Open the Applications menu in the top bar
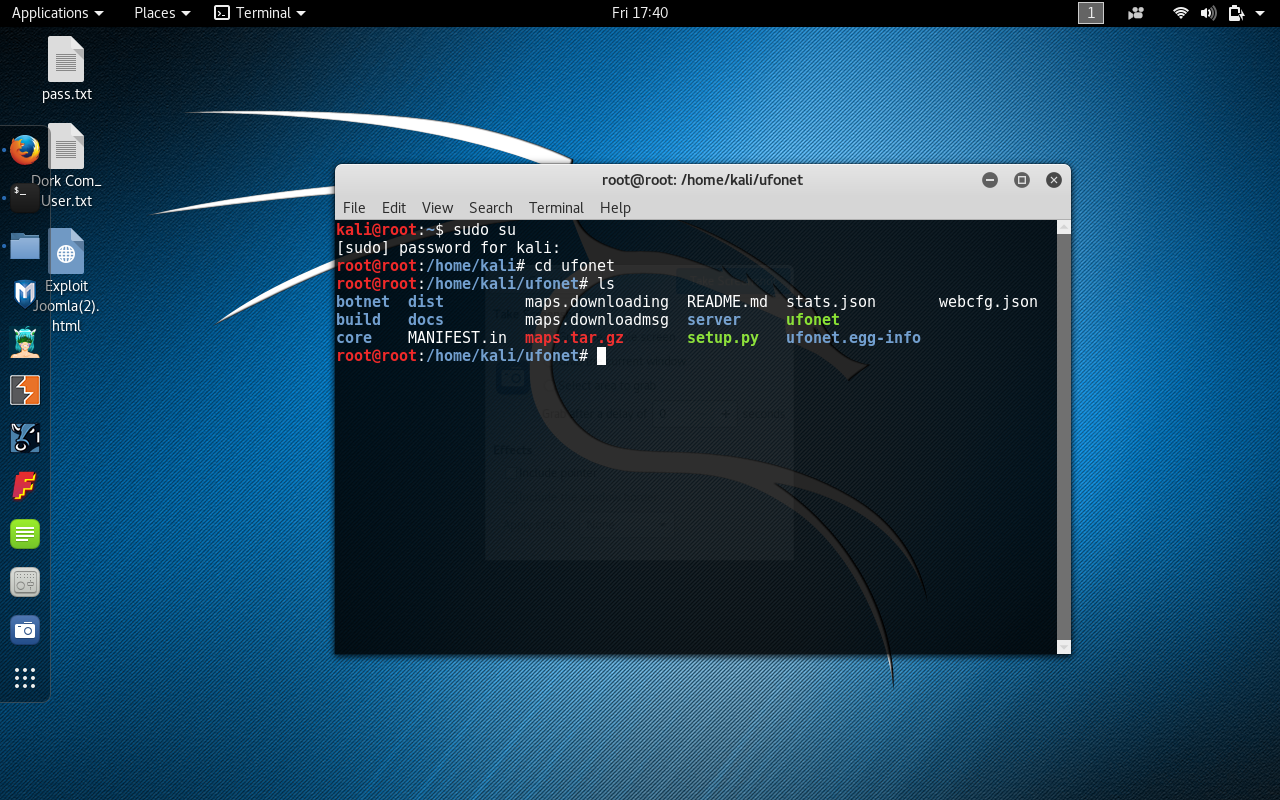This screenshot has width=1280, height=800. click(x=57, y=13)
